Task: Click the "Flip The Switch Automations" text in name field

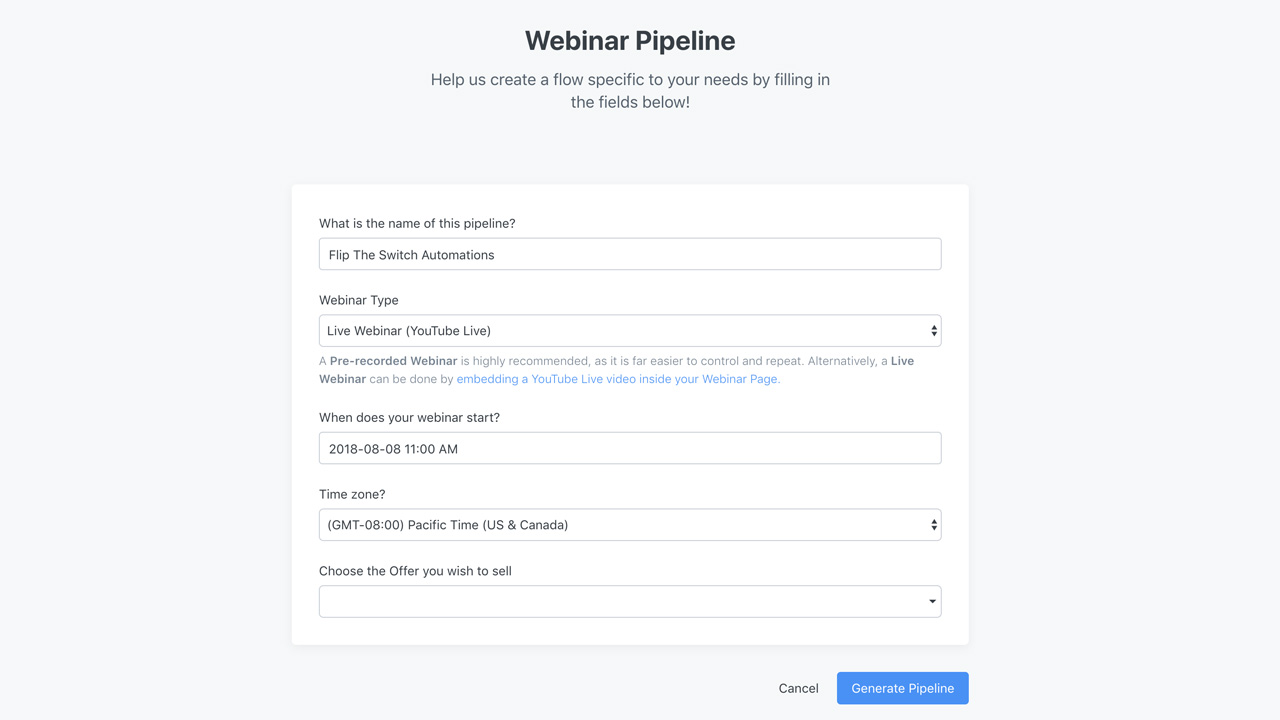Action: (x=412, y=255)
